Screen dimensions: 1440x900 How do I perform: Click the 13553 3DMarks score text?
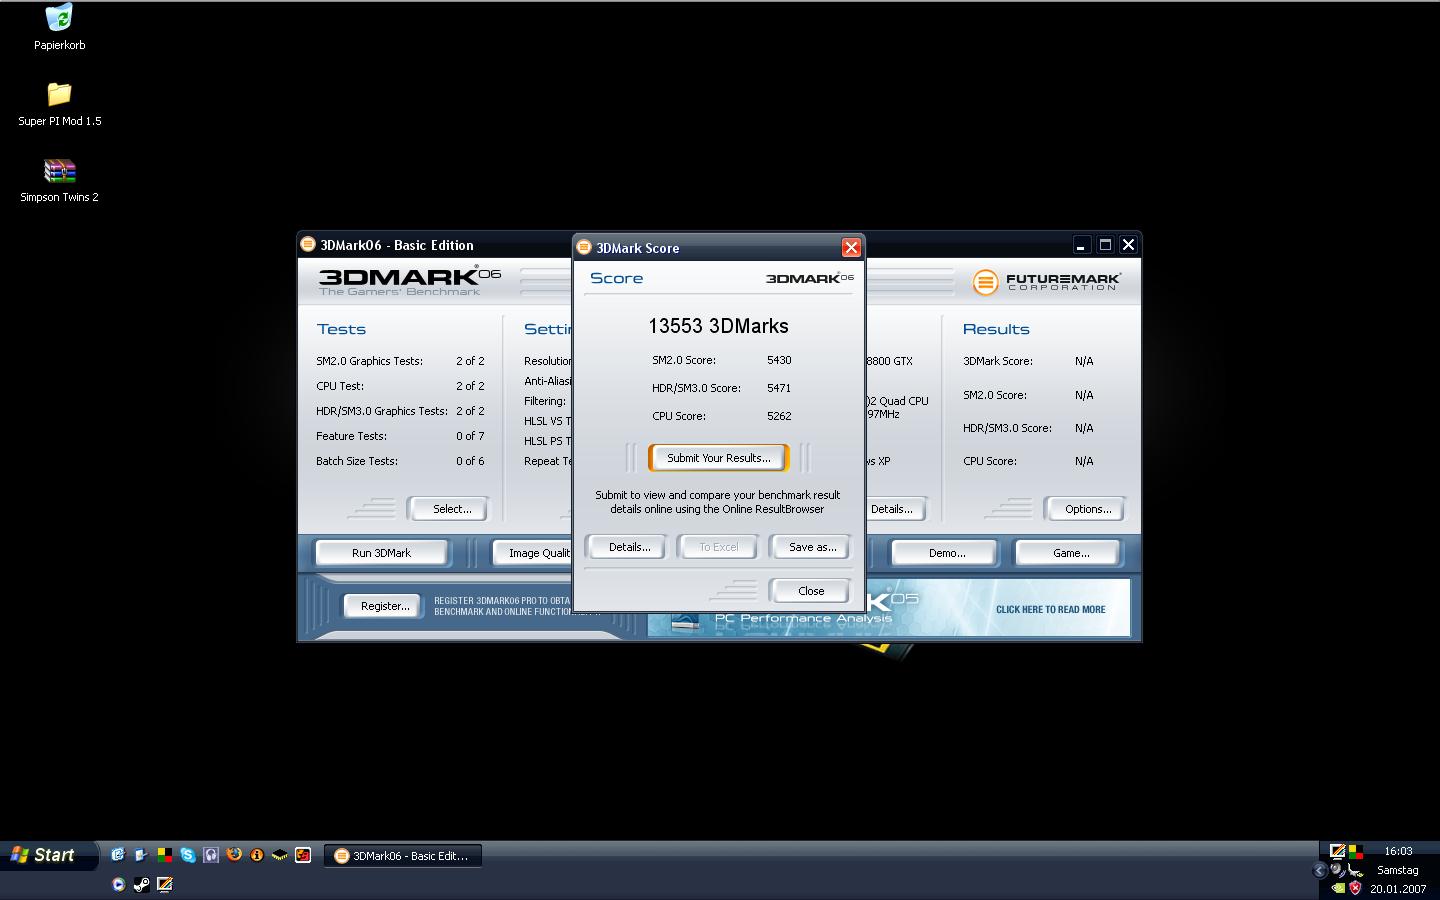pyautogui.click(x=718, y=326)
